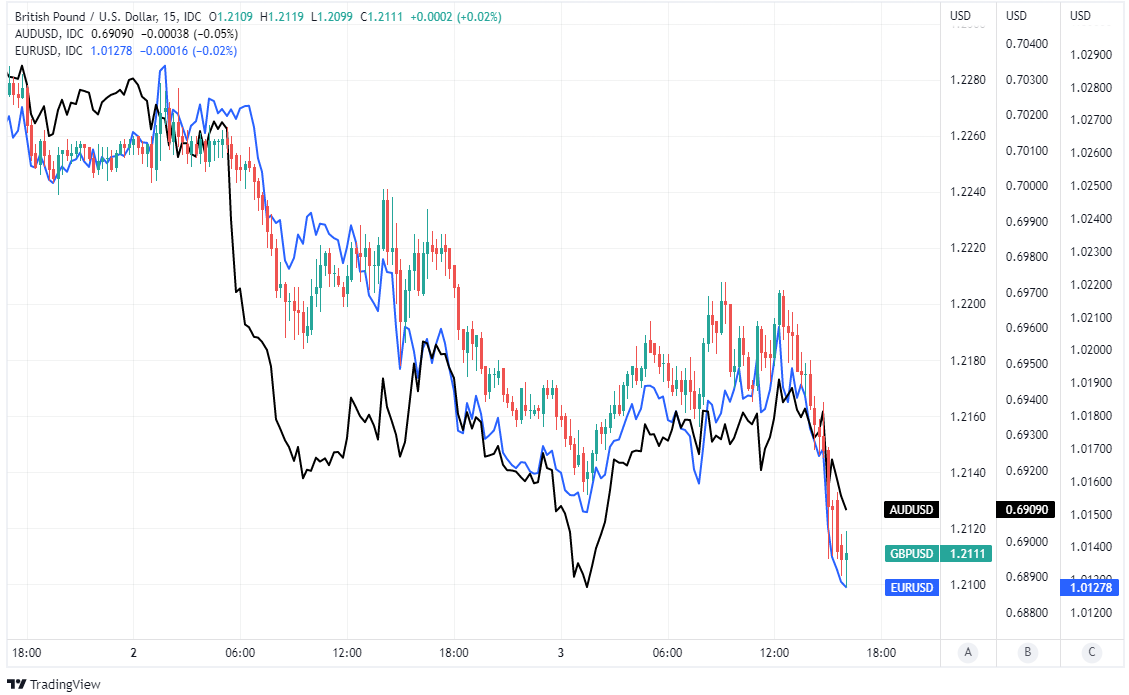Click the black AUDUSD series label
The width and height of the screenshot is (1129, 695).
[x=911, y=510]
